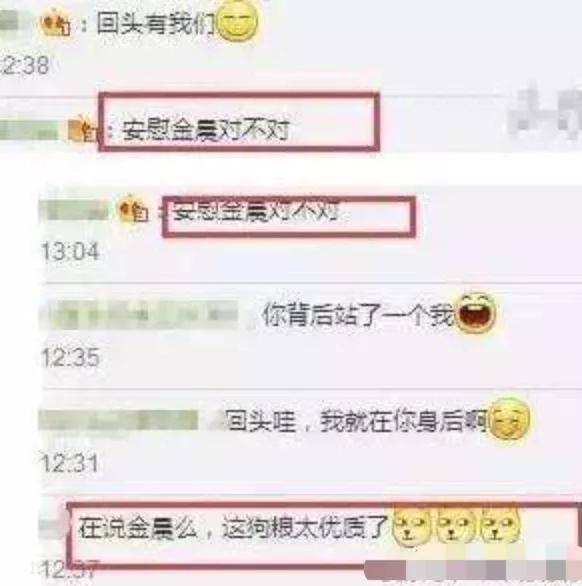Image resolution: width=582 pixels, height=586 pixels.
Task: Click the last doge emoji in bottom comment
Action: point(500,525)
